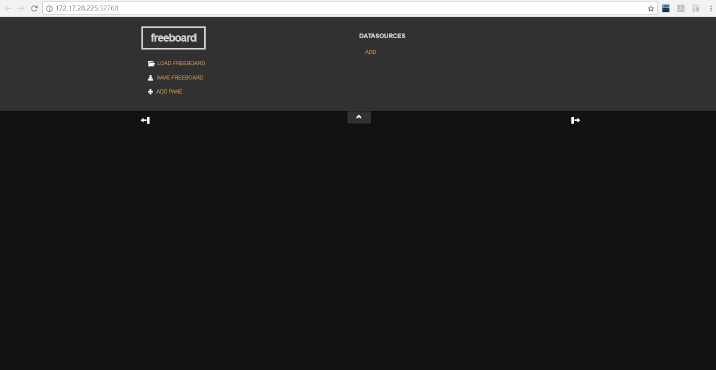
Task: Click the rightmost gray extension icon
Action: pyautogui.click(x=695, y=8)
